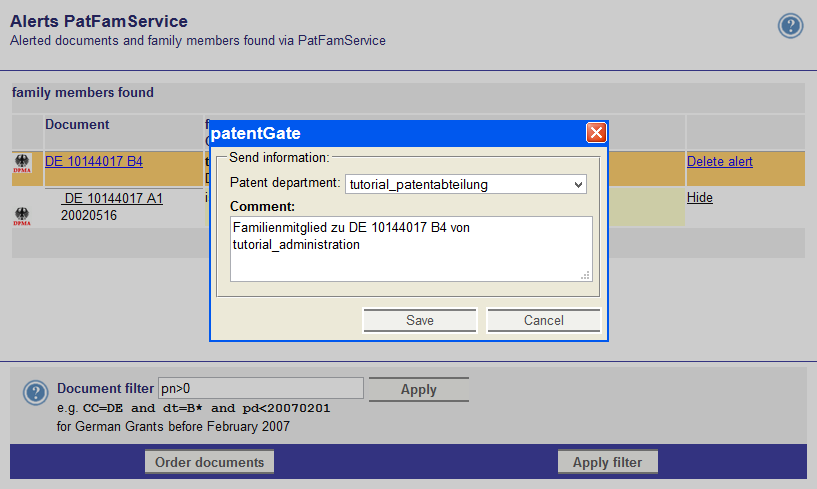Image resolution: width=817 pixels, height=489 pixels.
Task: Cancel the patentGate dialog
Action: (543, 320)
